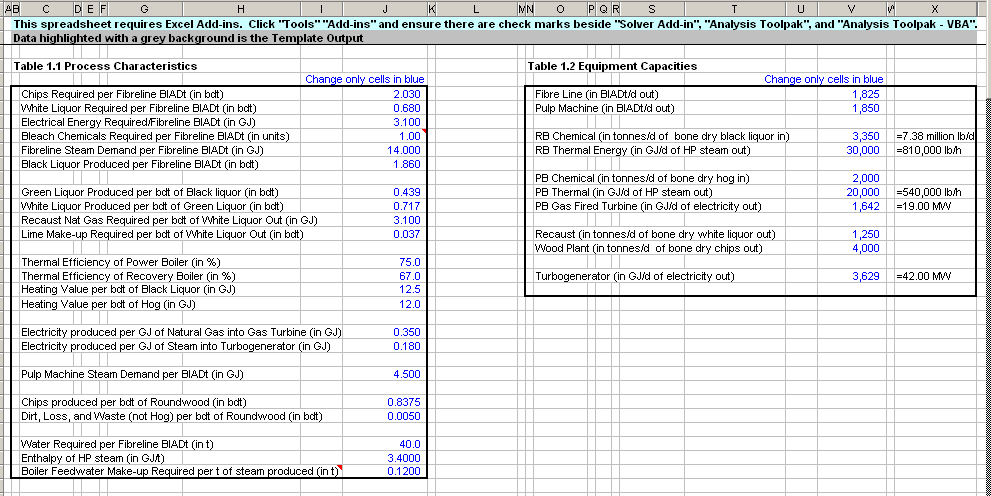991x496 pixels.
Task: Click gas turbine electricity value 0.350
Action: click(x=406, y=332)
